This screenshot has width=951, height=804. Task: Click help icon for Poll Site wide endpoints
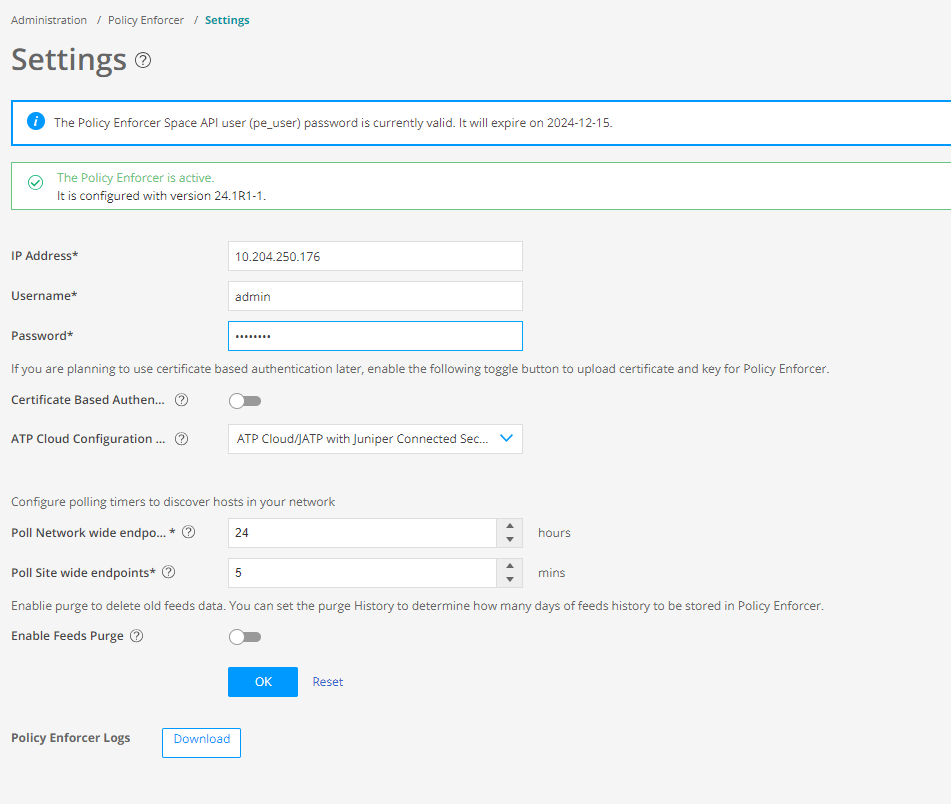[x=168, y=573]
